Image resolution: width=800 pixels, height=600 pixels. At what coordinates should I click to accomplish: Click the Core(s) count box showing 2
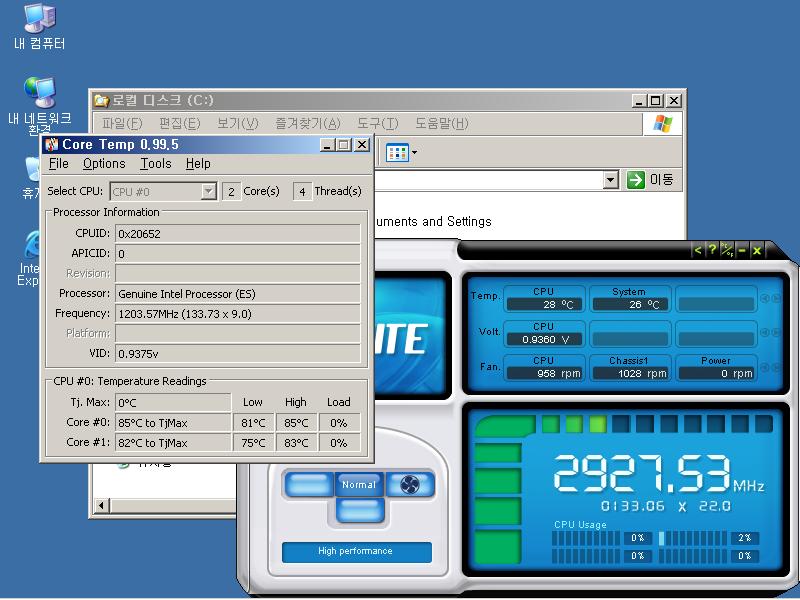tap(231, 192)
